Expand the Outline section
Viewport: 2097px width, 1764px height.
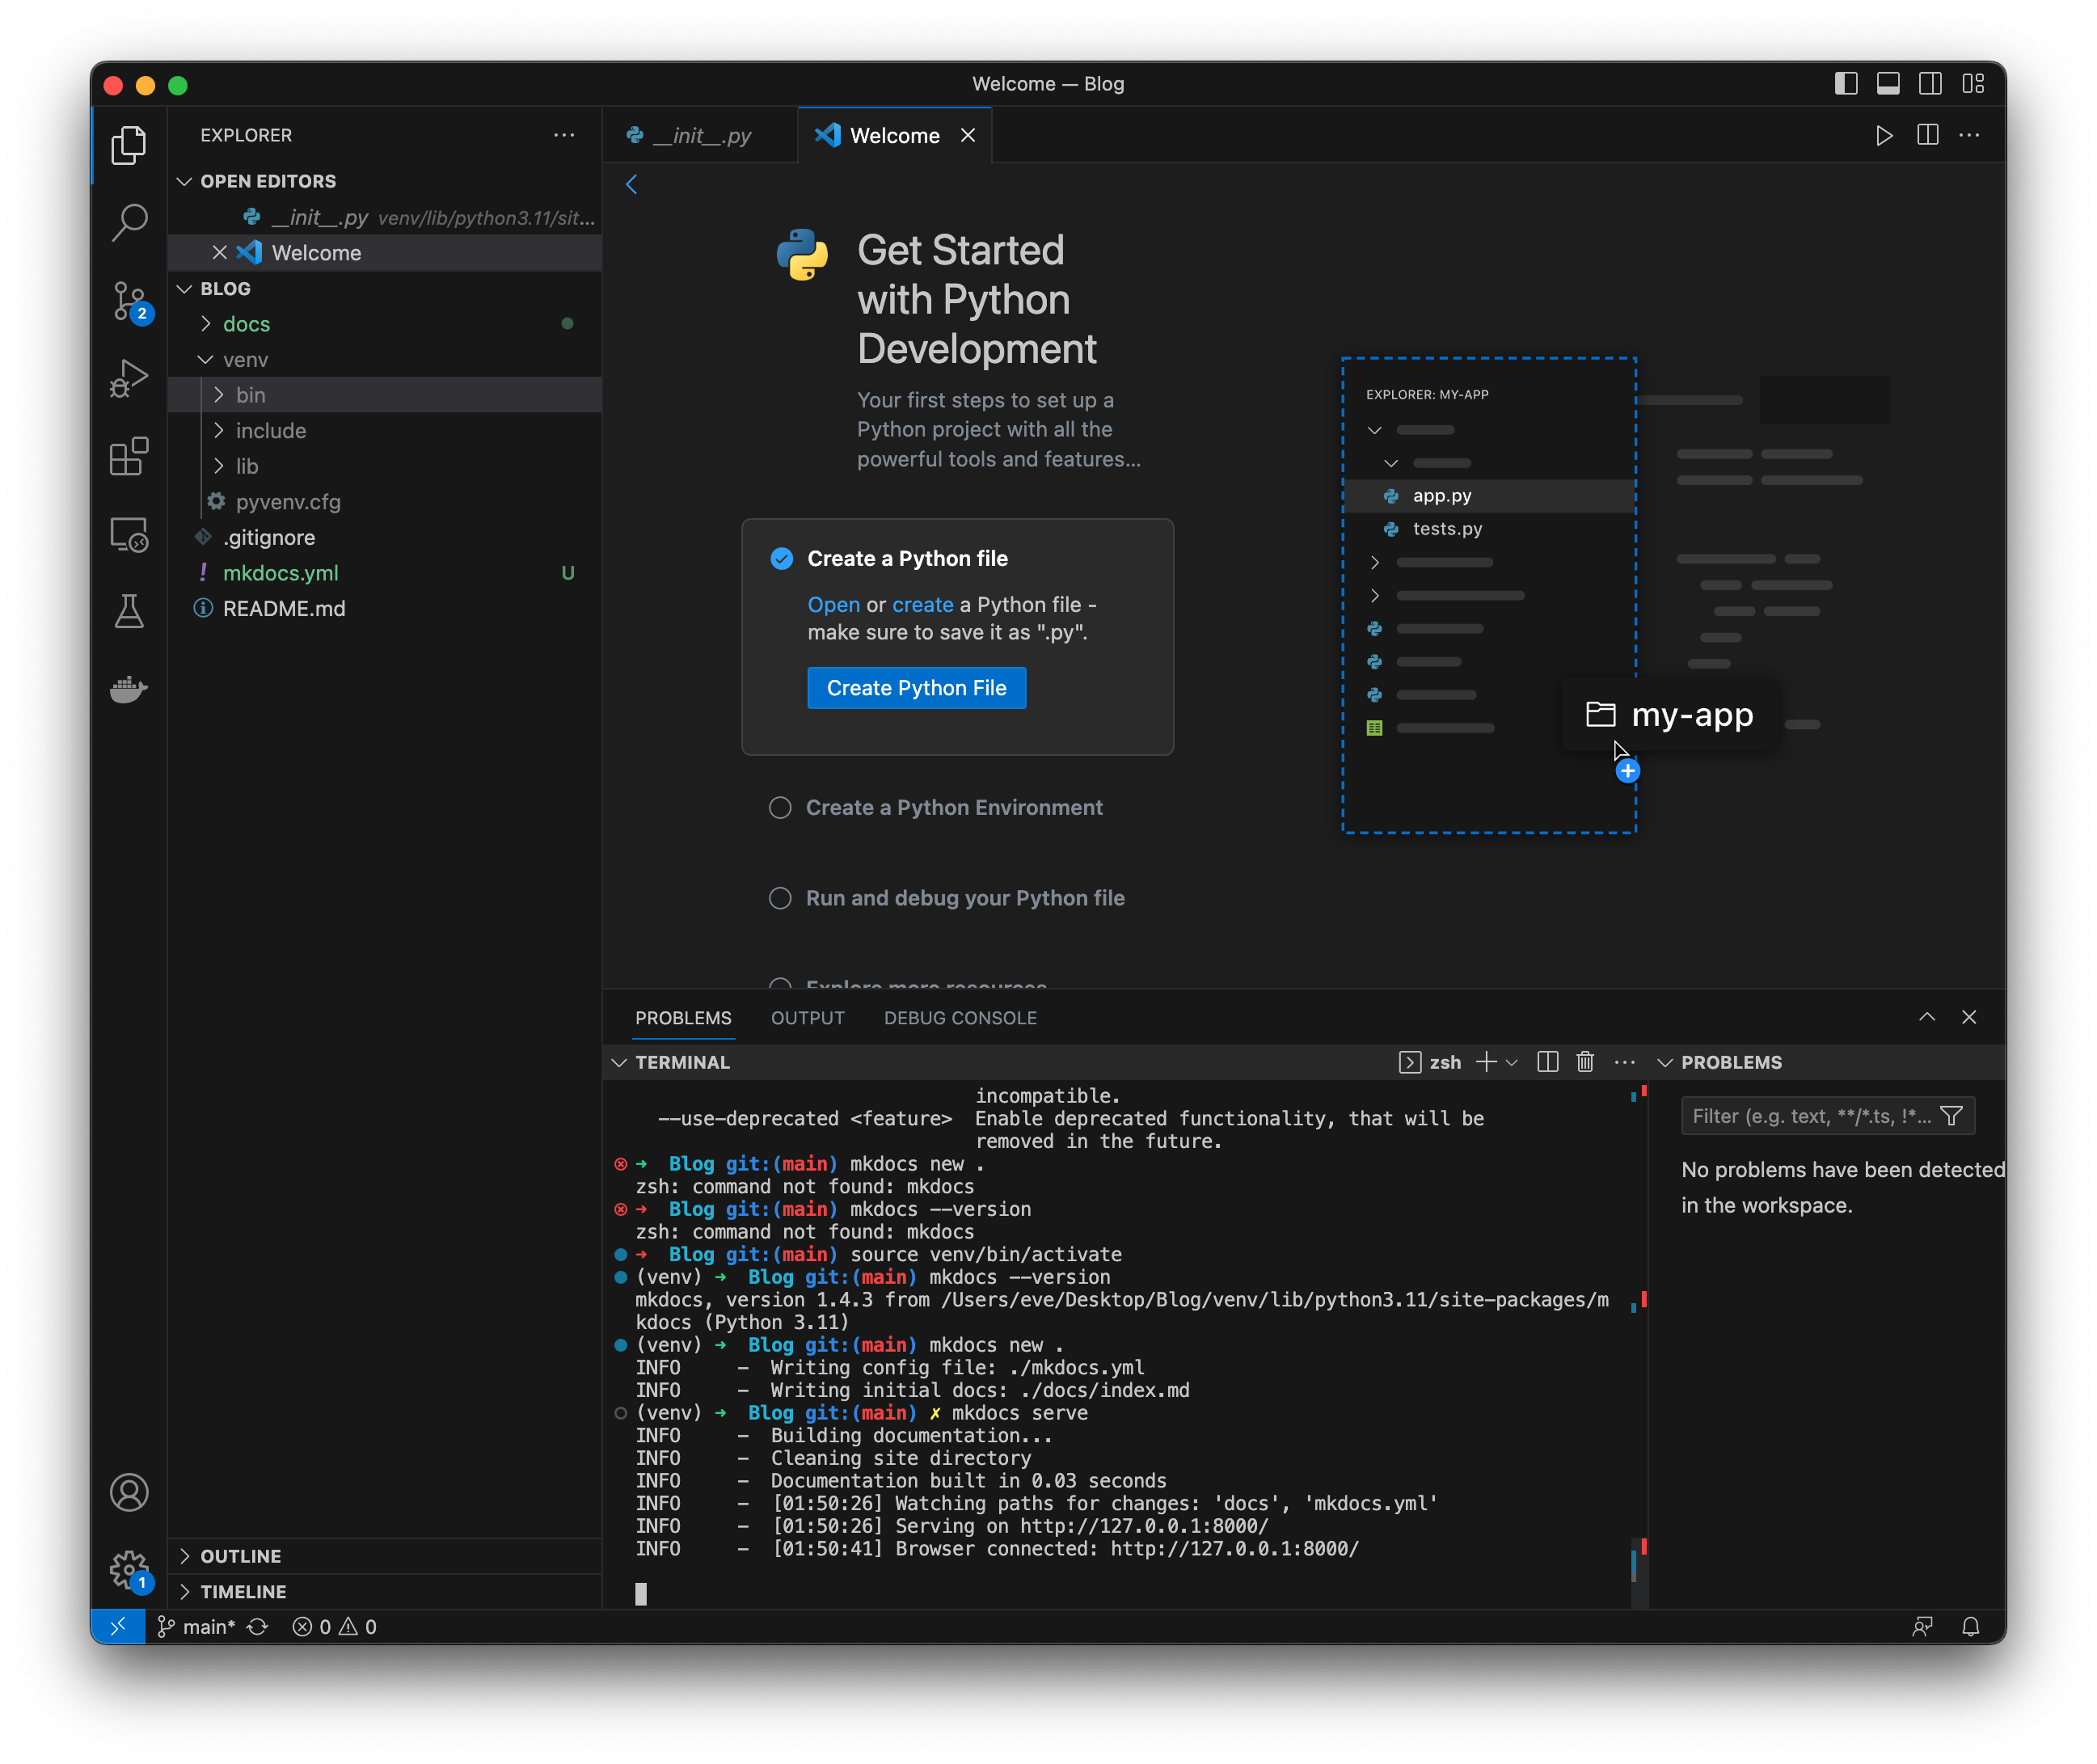(x=385, y=1556)
